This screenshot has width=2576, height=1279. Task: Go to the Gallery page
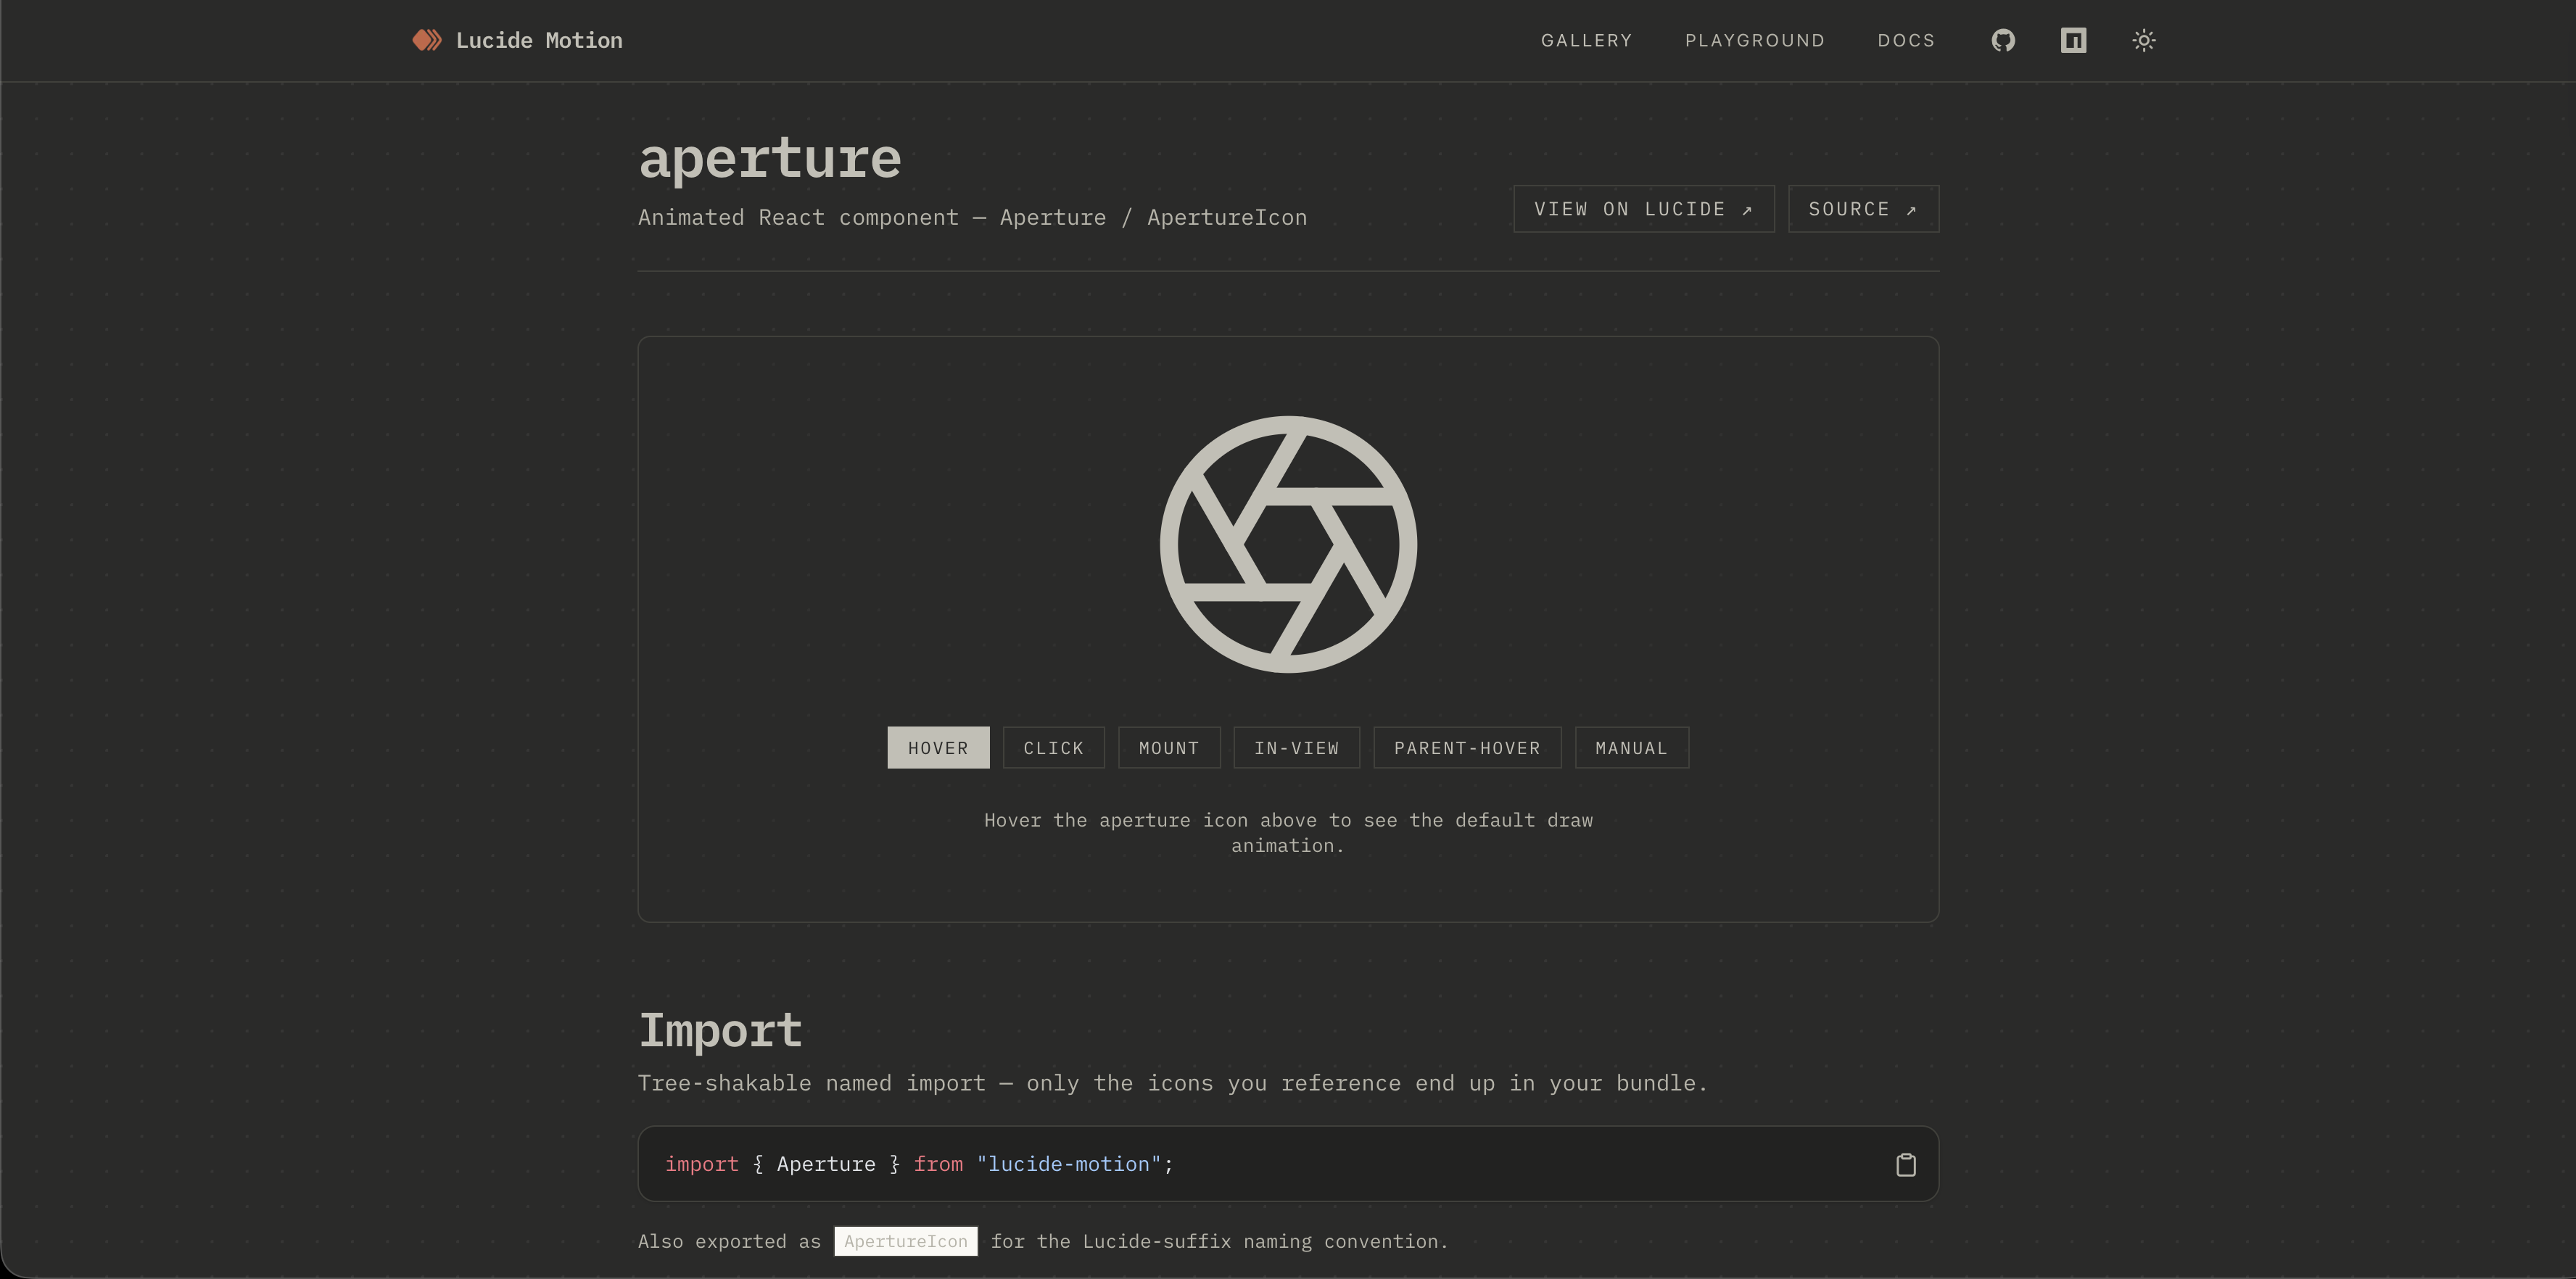click(1586, 40)
